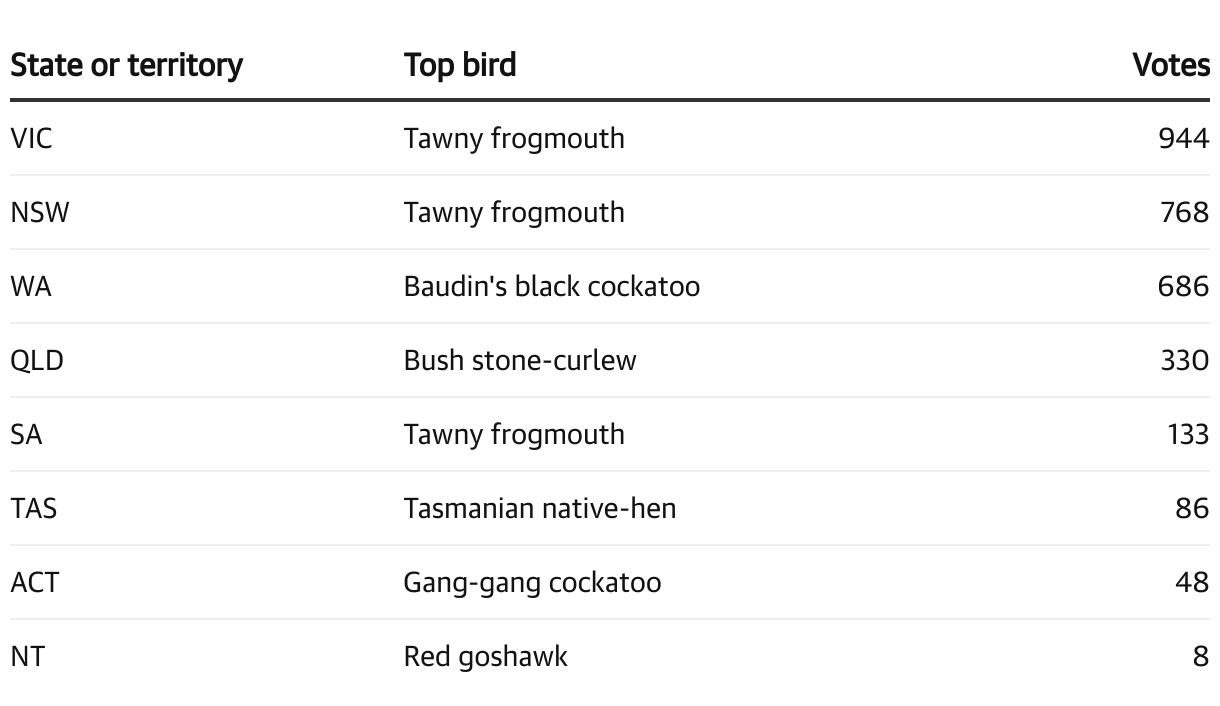Click the 'State or territory' column header

click(x=126, y=65)
